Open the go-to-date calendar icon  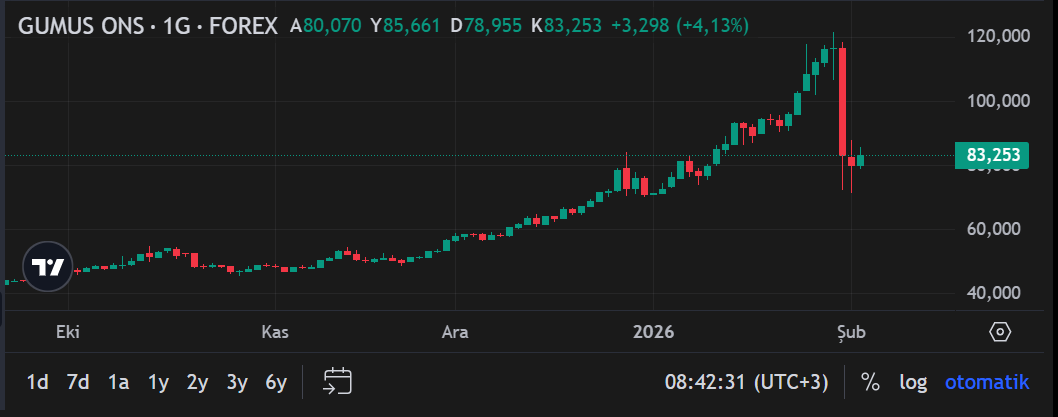[x=338, y=381]
